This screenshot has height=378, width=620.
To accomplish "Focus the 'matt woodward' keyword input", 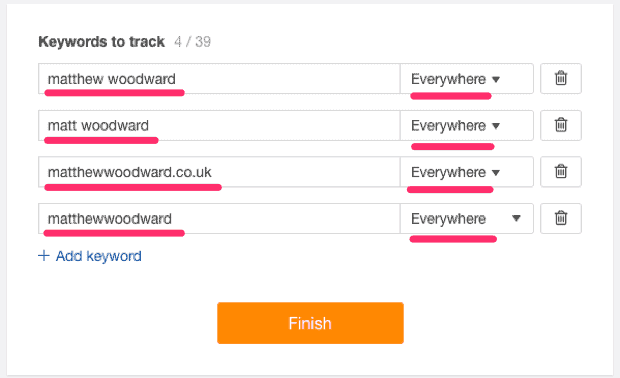I will tap(219, 125).
